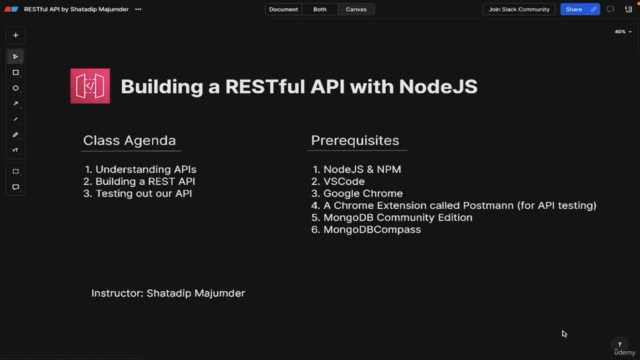The width and height of the screenshot is (640, 360).
Task: Click the Instructor: Shatadip Majumder text
Action: click(168, 293)
